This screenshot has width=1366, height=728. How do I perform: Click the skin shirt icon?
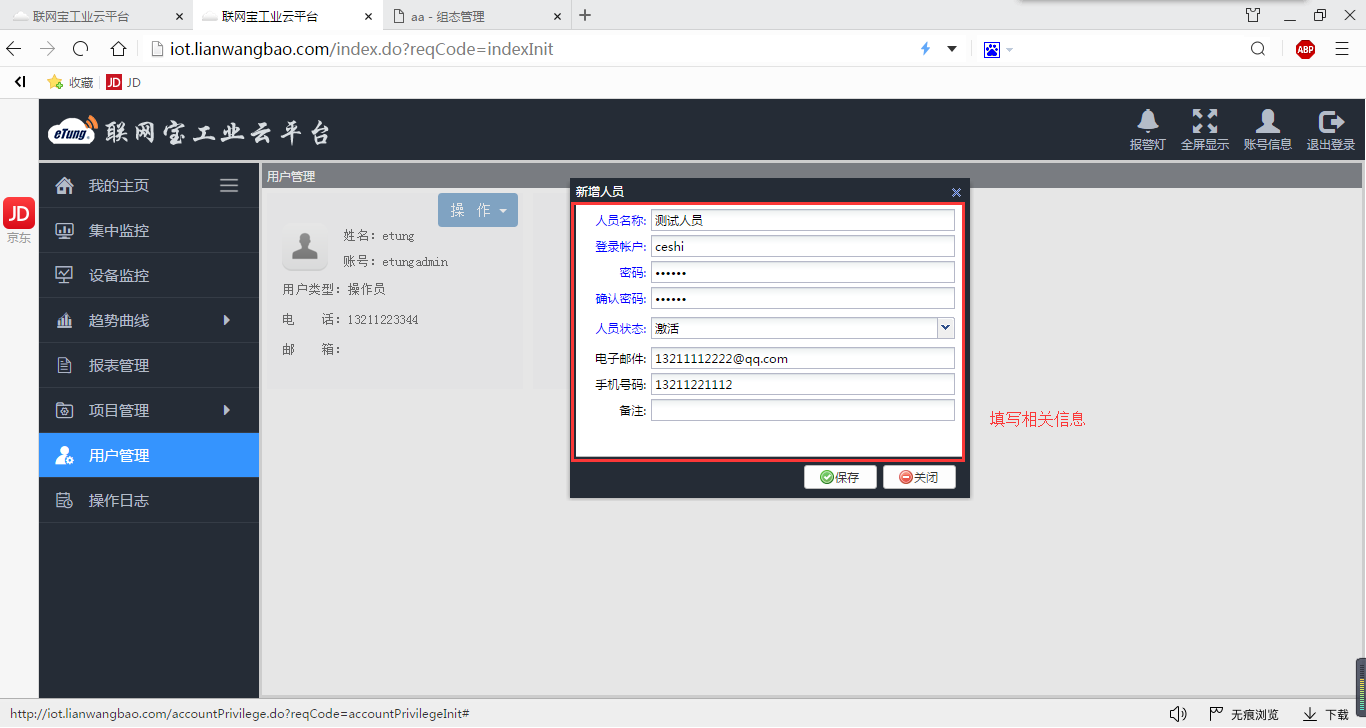(1253, 15)
